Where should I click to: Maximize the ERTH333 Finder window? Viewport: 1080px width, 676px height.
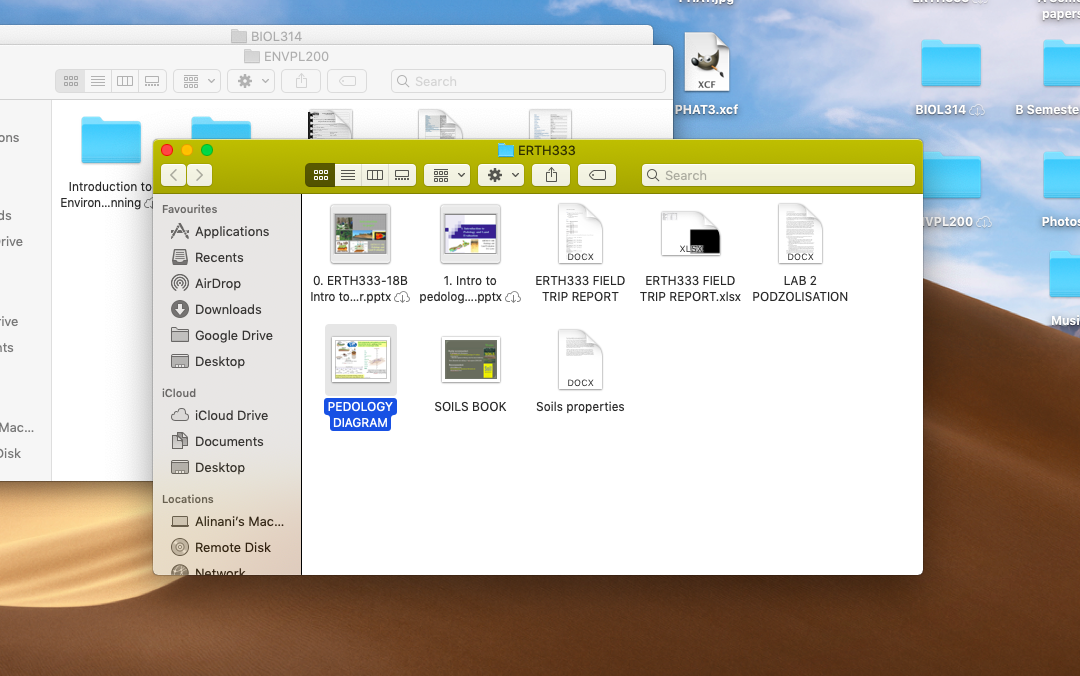click(x=207, y=150)
